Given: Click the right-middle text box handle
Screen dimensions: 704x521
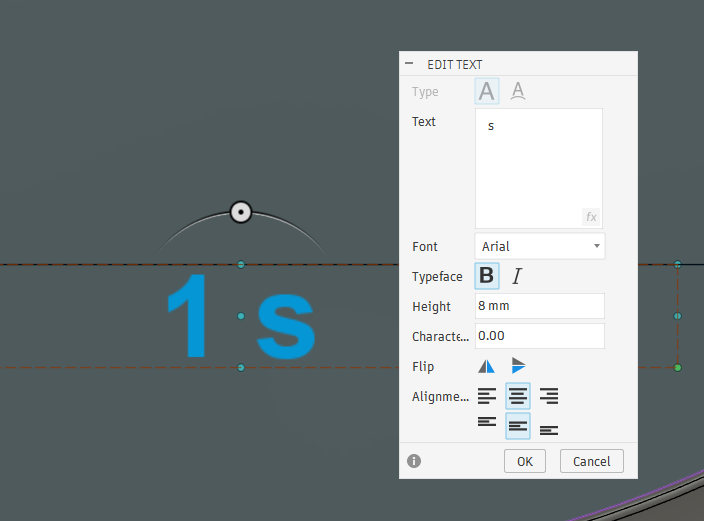Looking at the screenshot, I should point(678,316).
